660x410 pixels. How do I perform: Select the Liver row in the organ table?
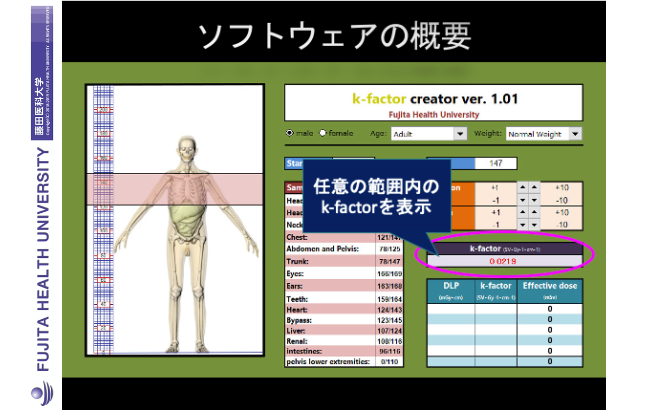pos(330,332)
